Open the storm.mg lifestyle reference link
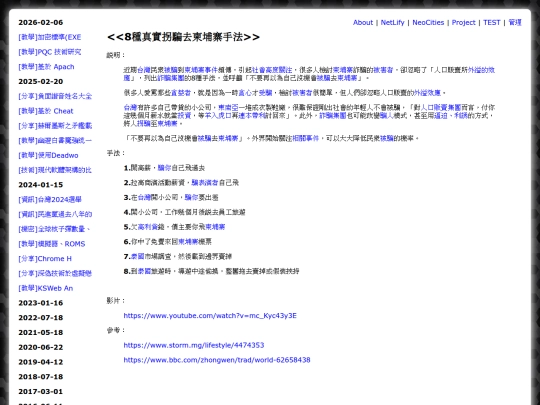Image resolution: width=540 pixels, height=405 pixels. click(194, 345)
